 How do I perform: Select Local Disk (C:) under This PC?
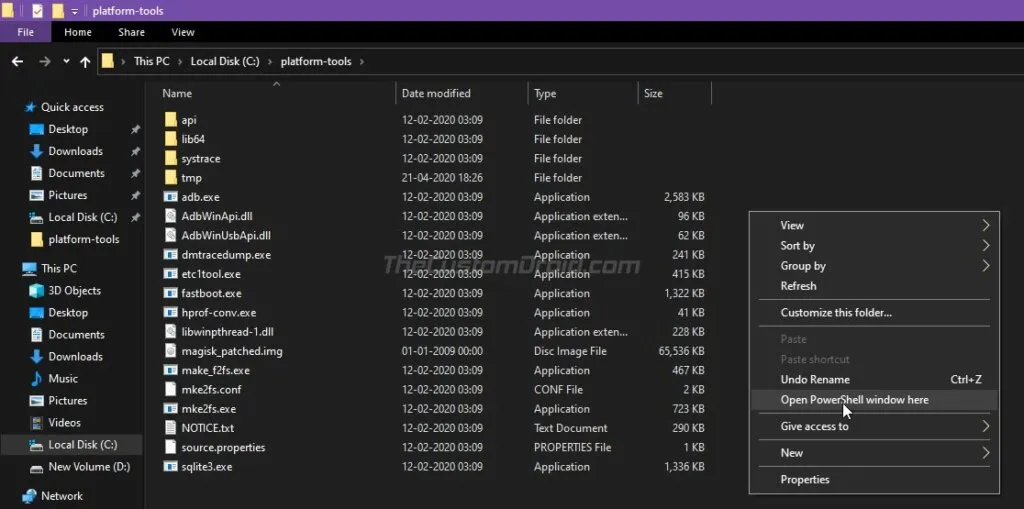pyautogui.click(x=82, y=445)
